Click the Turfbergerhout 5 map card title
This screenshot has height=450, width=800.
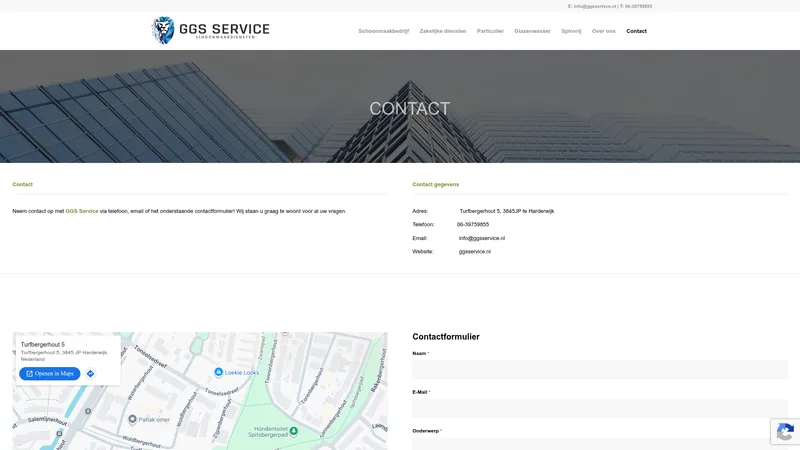[42, 344]
